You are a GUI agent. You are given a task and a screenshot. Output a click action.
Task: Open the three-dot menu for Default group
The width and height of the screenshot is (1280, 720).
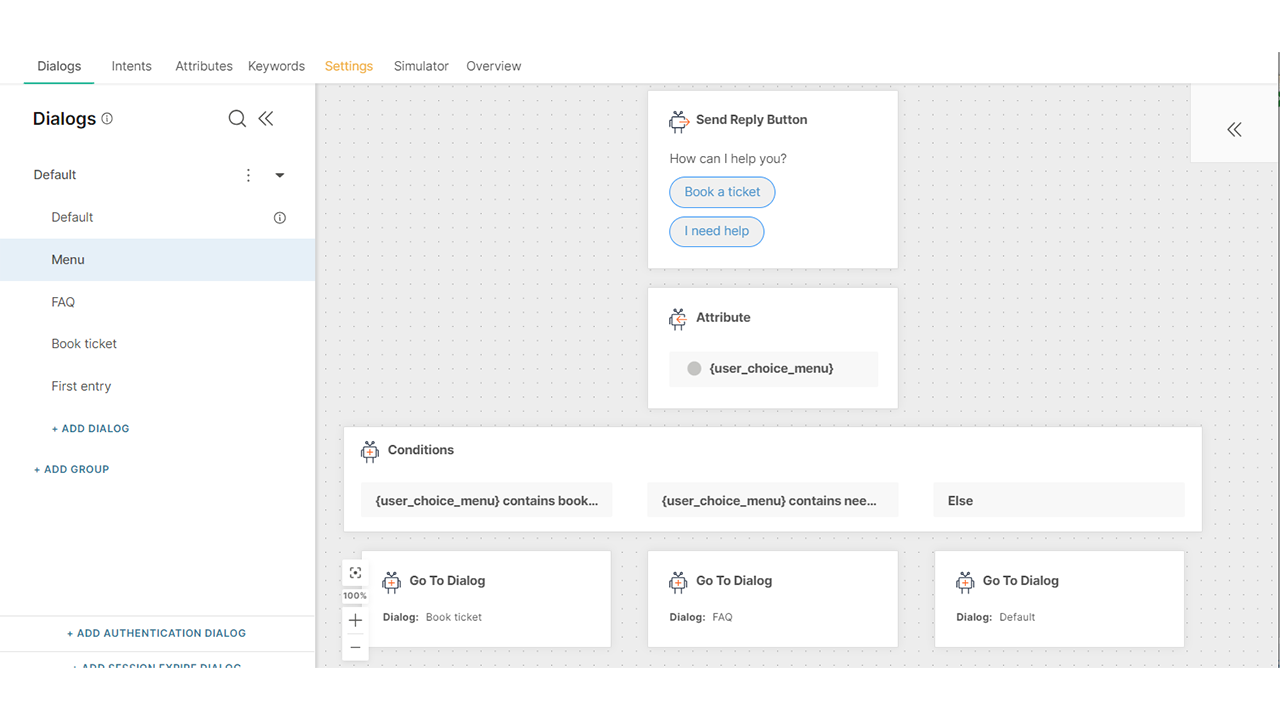click(x=249, y=175)
